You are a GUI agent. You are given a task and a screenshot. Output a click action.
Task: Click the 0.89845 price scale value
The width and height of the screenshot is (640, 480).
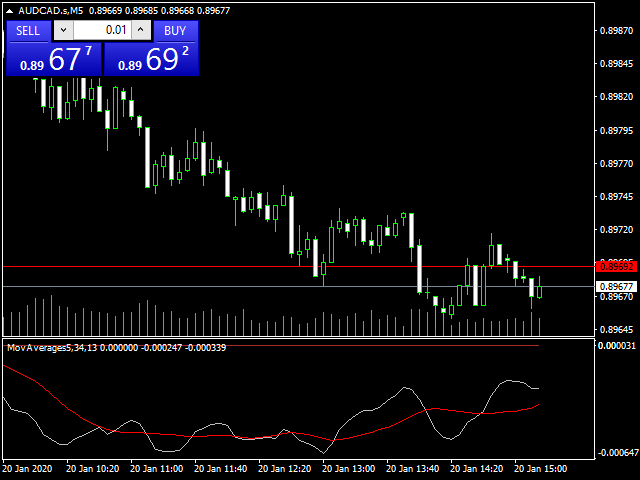coord(616,64)
